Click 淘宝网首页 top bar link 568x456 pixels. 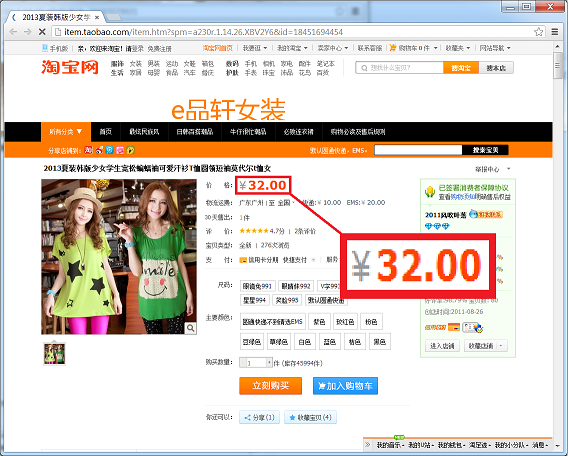click(x=218, y=48)
